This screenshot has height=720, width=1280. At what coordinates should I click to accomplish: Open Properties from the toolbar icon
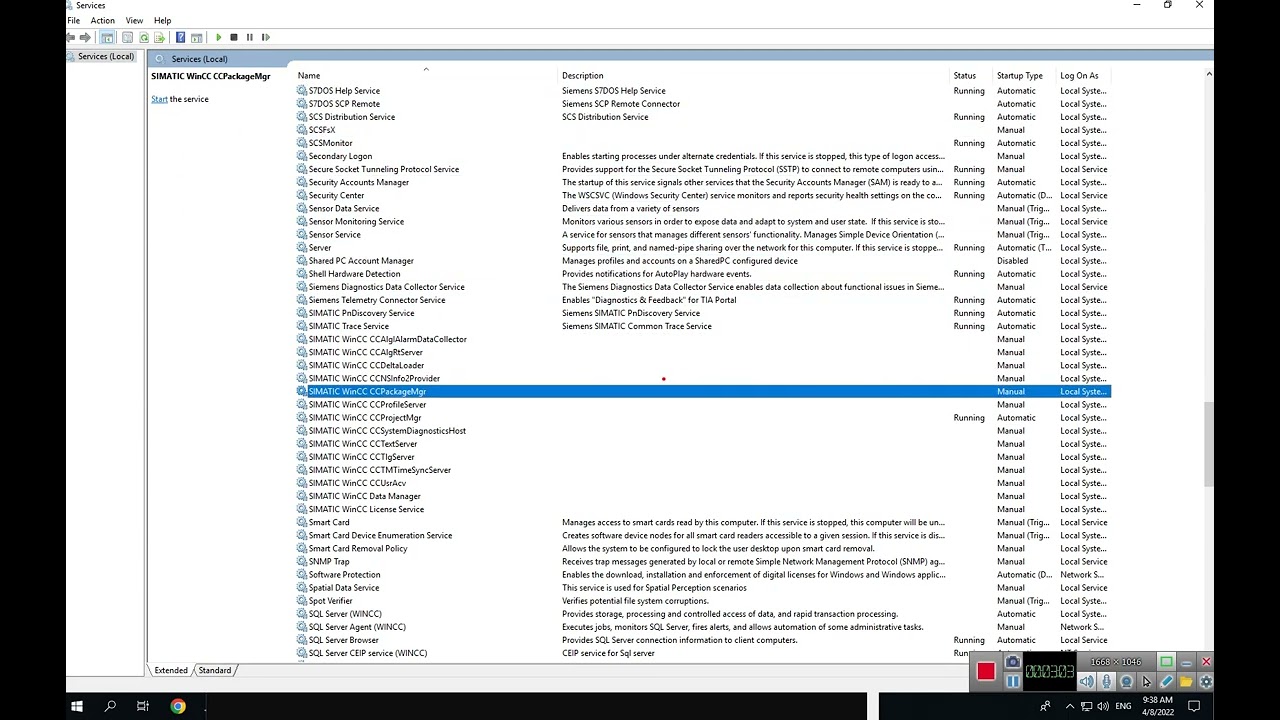[x=127, y=37]
